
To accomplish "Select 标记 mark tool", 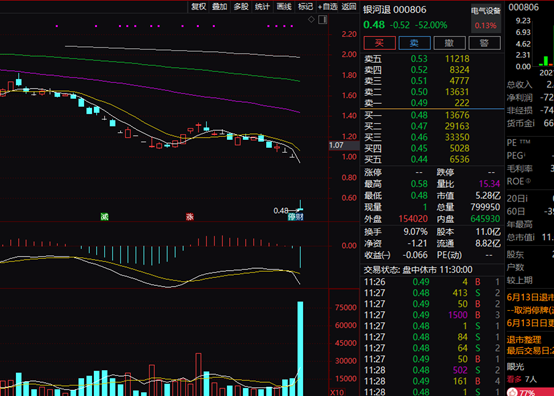I will click(x=305, y=6).
